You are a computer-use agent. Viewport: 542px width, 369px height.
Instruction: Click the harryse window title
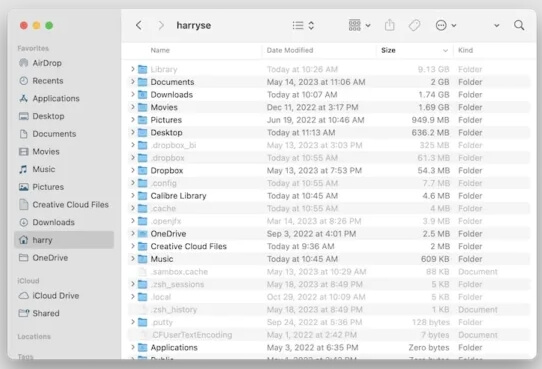point(194,25)
